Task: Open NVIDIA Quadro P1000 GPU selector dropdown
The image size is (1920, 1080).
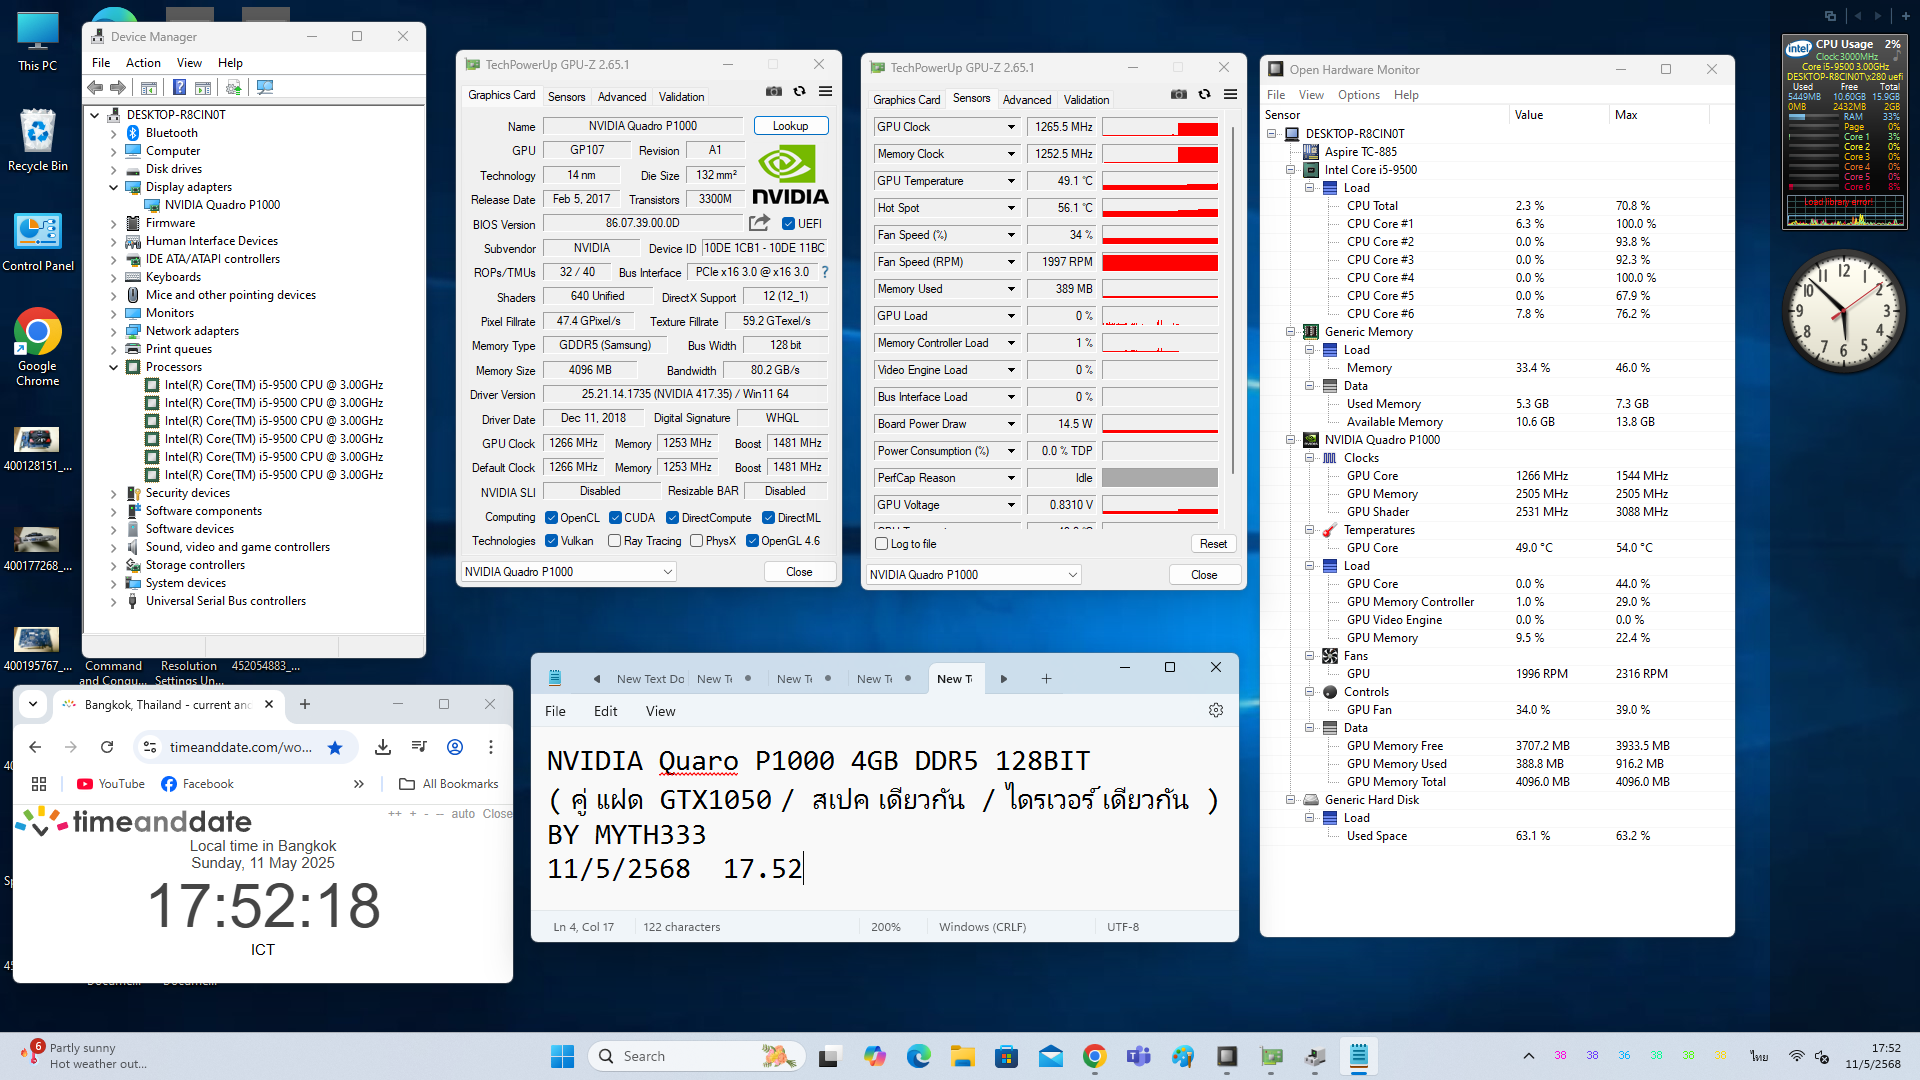Action: (568, 572)
